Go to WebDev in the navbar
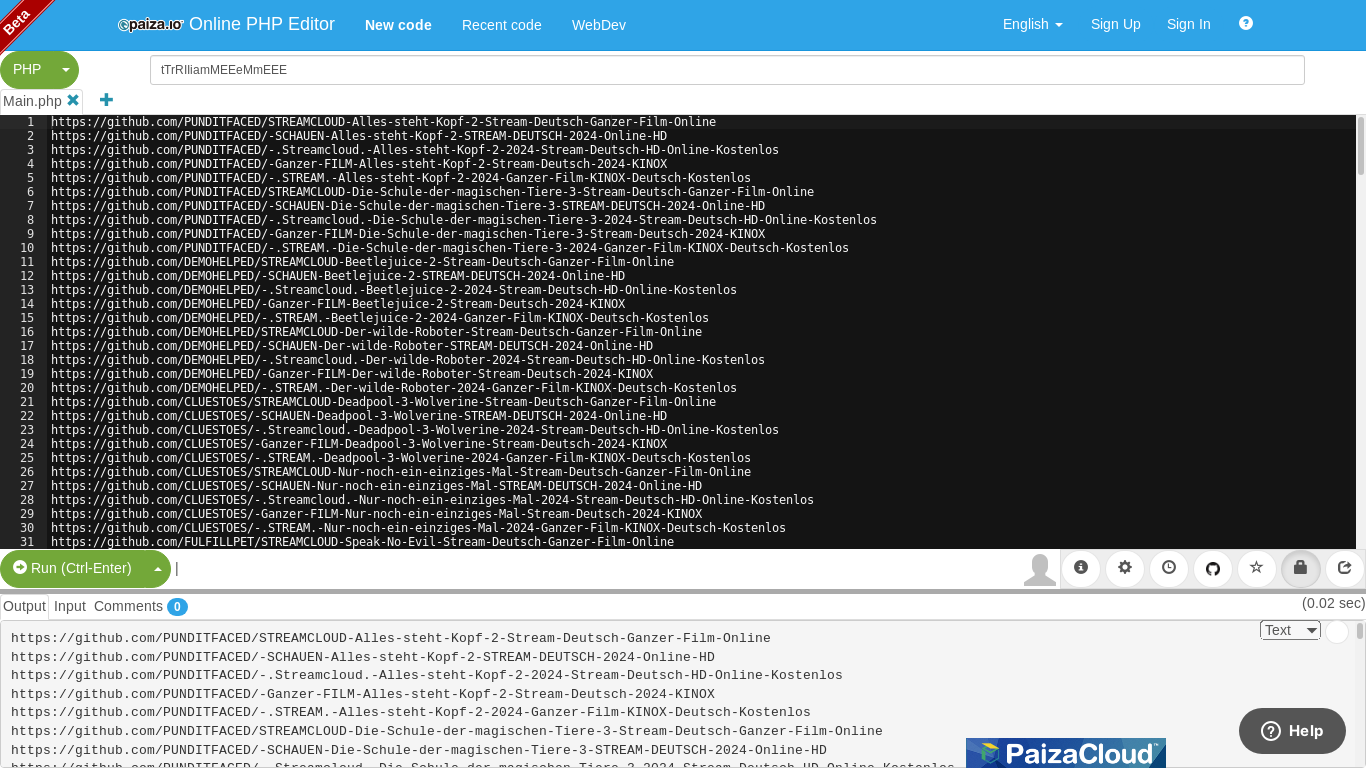The image size is (1366, 768). coord(599,25)
